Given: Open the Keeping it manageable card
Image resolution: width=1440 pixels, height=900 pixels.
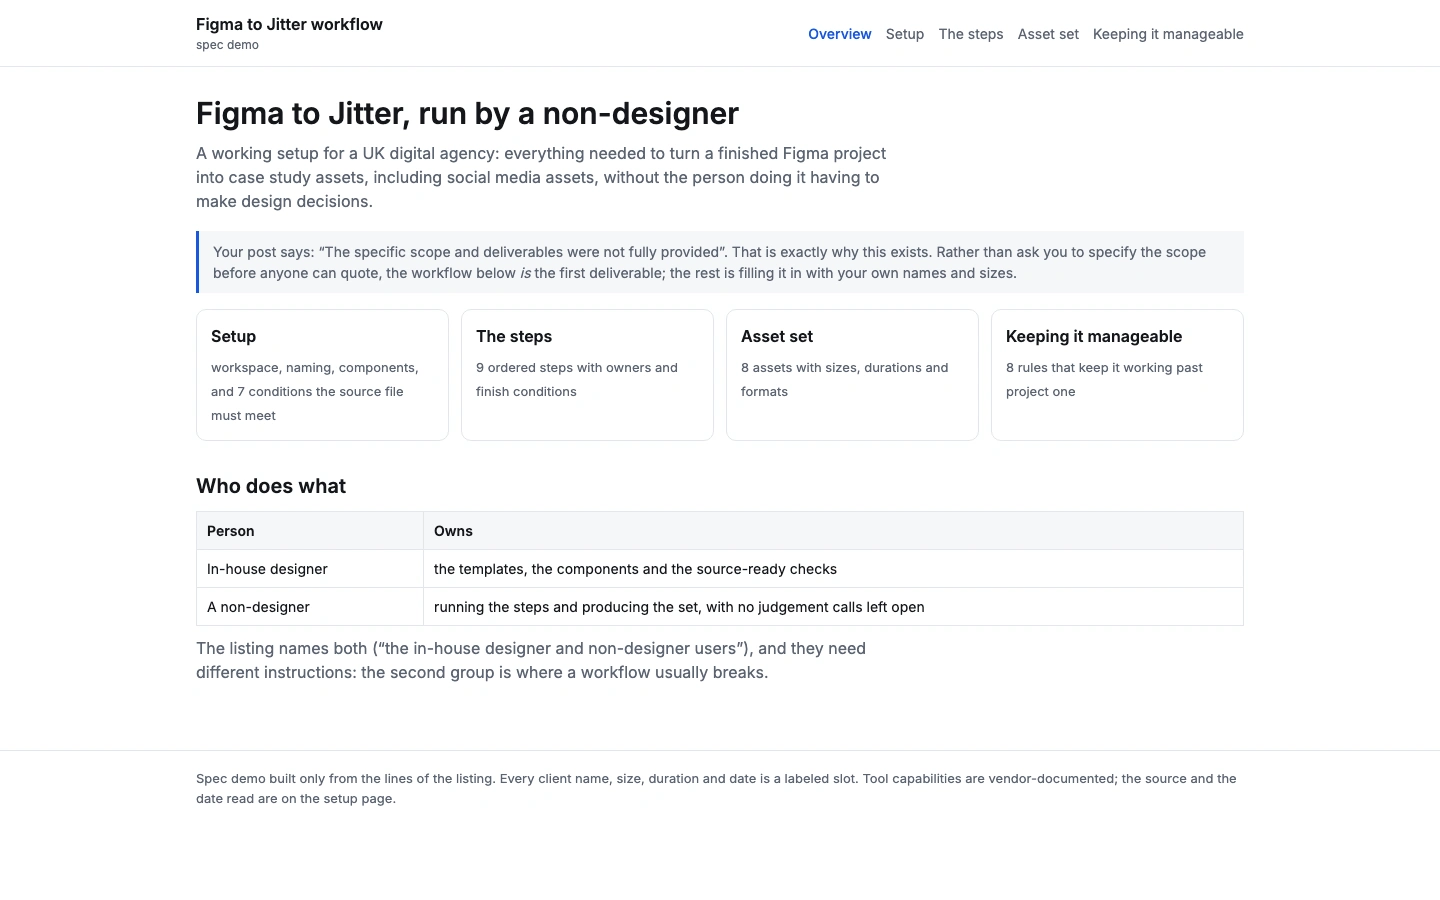Looking at the screenshot, I should [x=1117, y=375].
